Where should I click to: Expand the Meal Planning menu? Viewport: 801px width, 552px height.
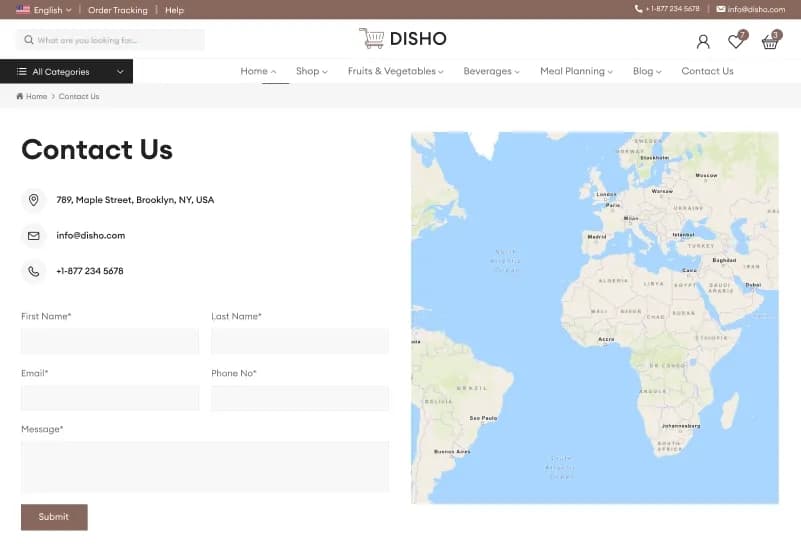tap(576, 71)
